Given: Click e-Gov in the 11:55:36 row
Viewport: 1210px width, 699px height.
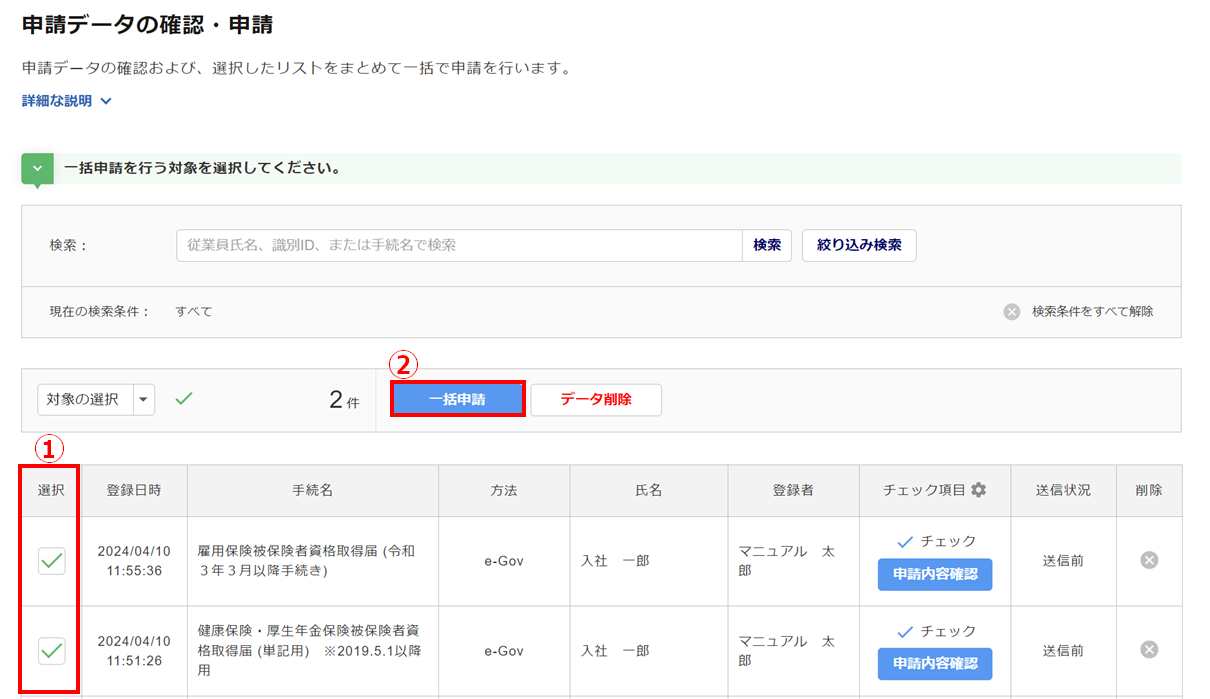Looking at the screenshot, I should 504,561.
